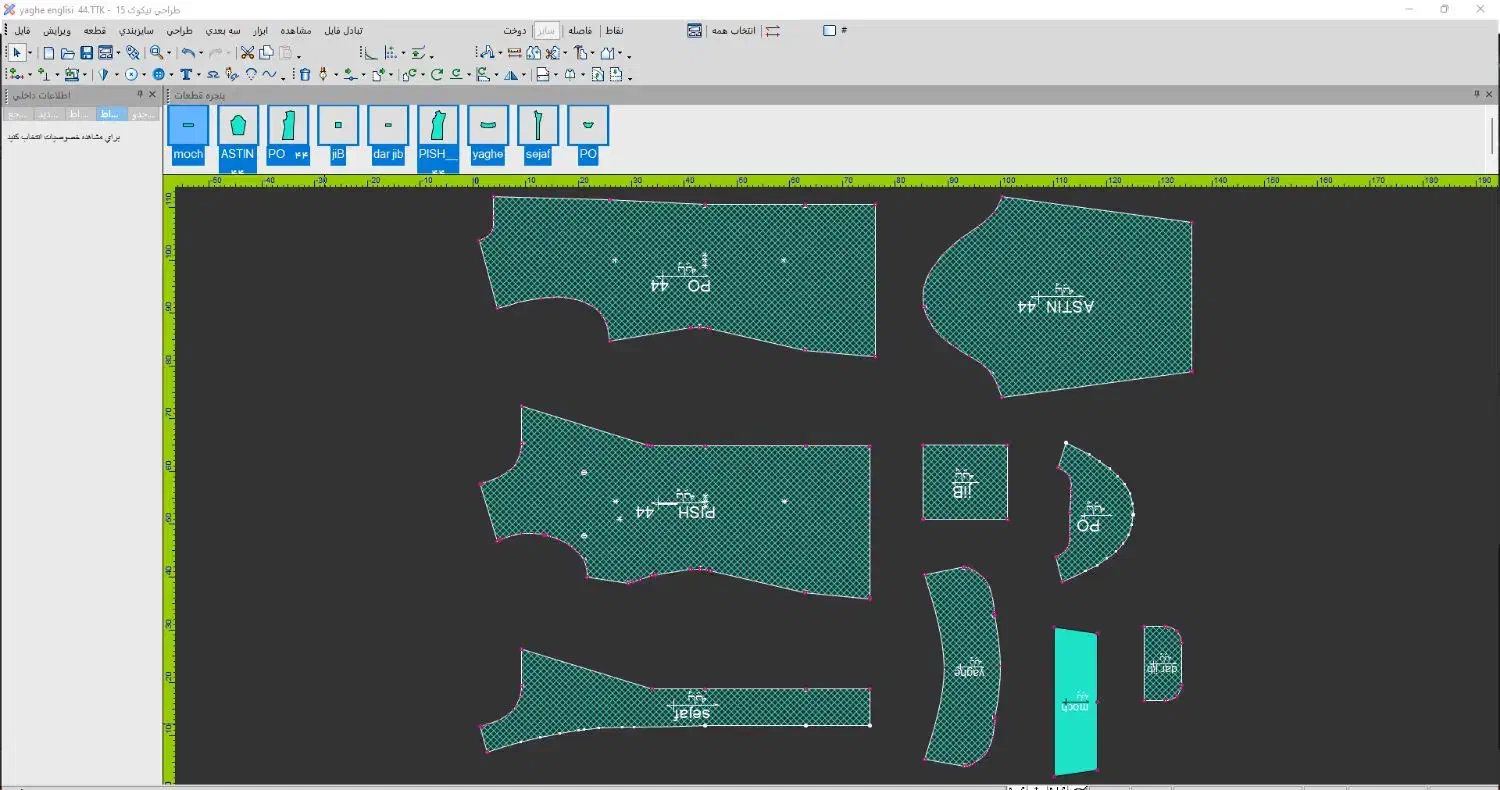The image size is (1500, 790).
Task: Expand dropdown next to print layout icon
Action: 118,54
